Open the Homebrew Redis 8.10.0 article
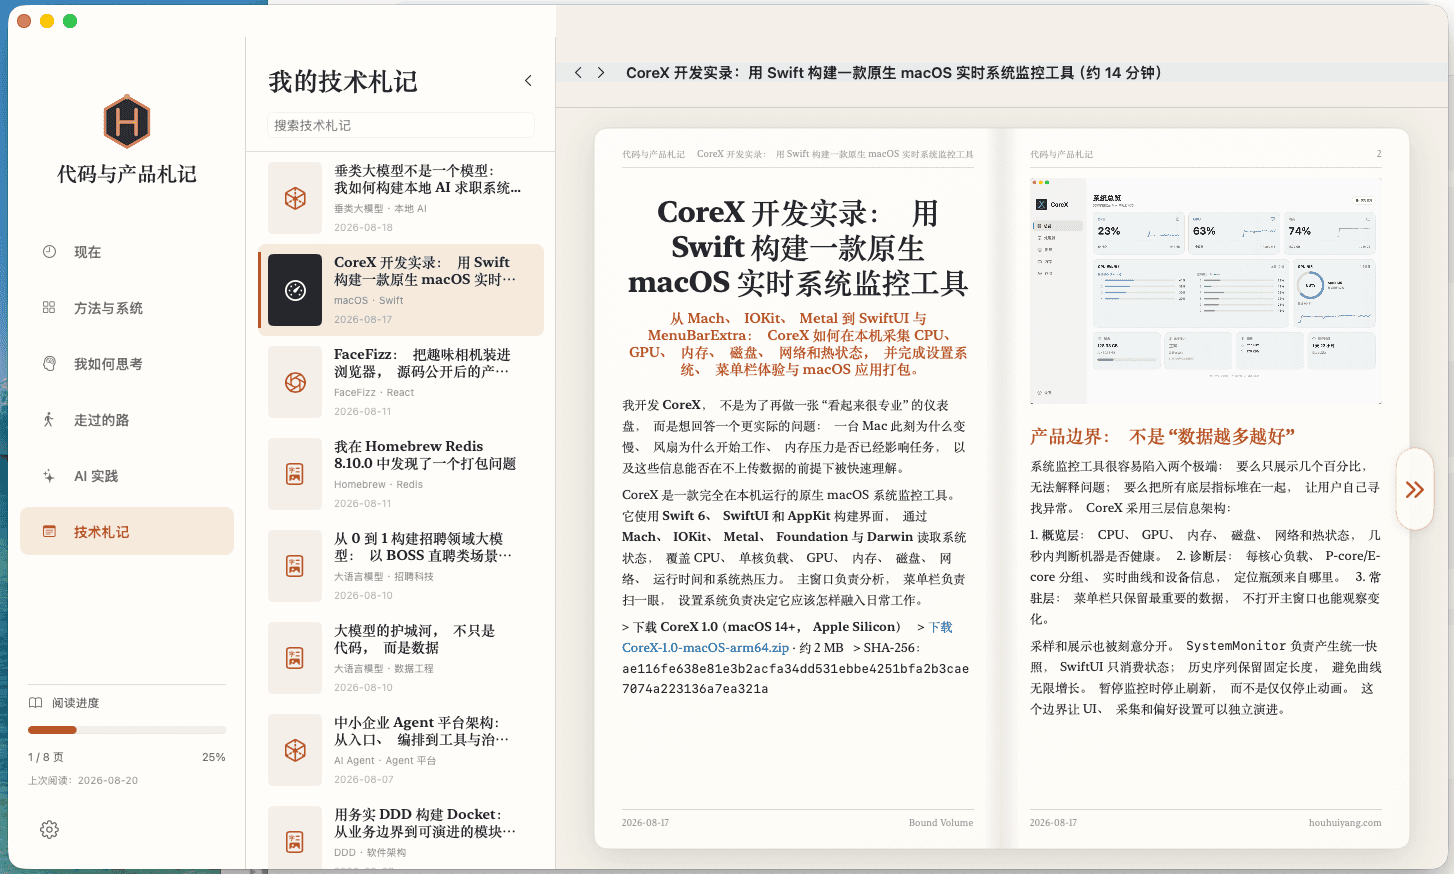Screen dimensions: 1454x874 click(401, 474)
